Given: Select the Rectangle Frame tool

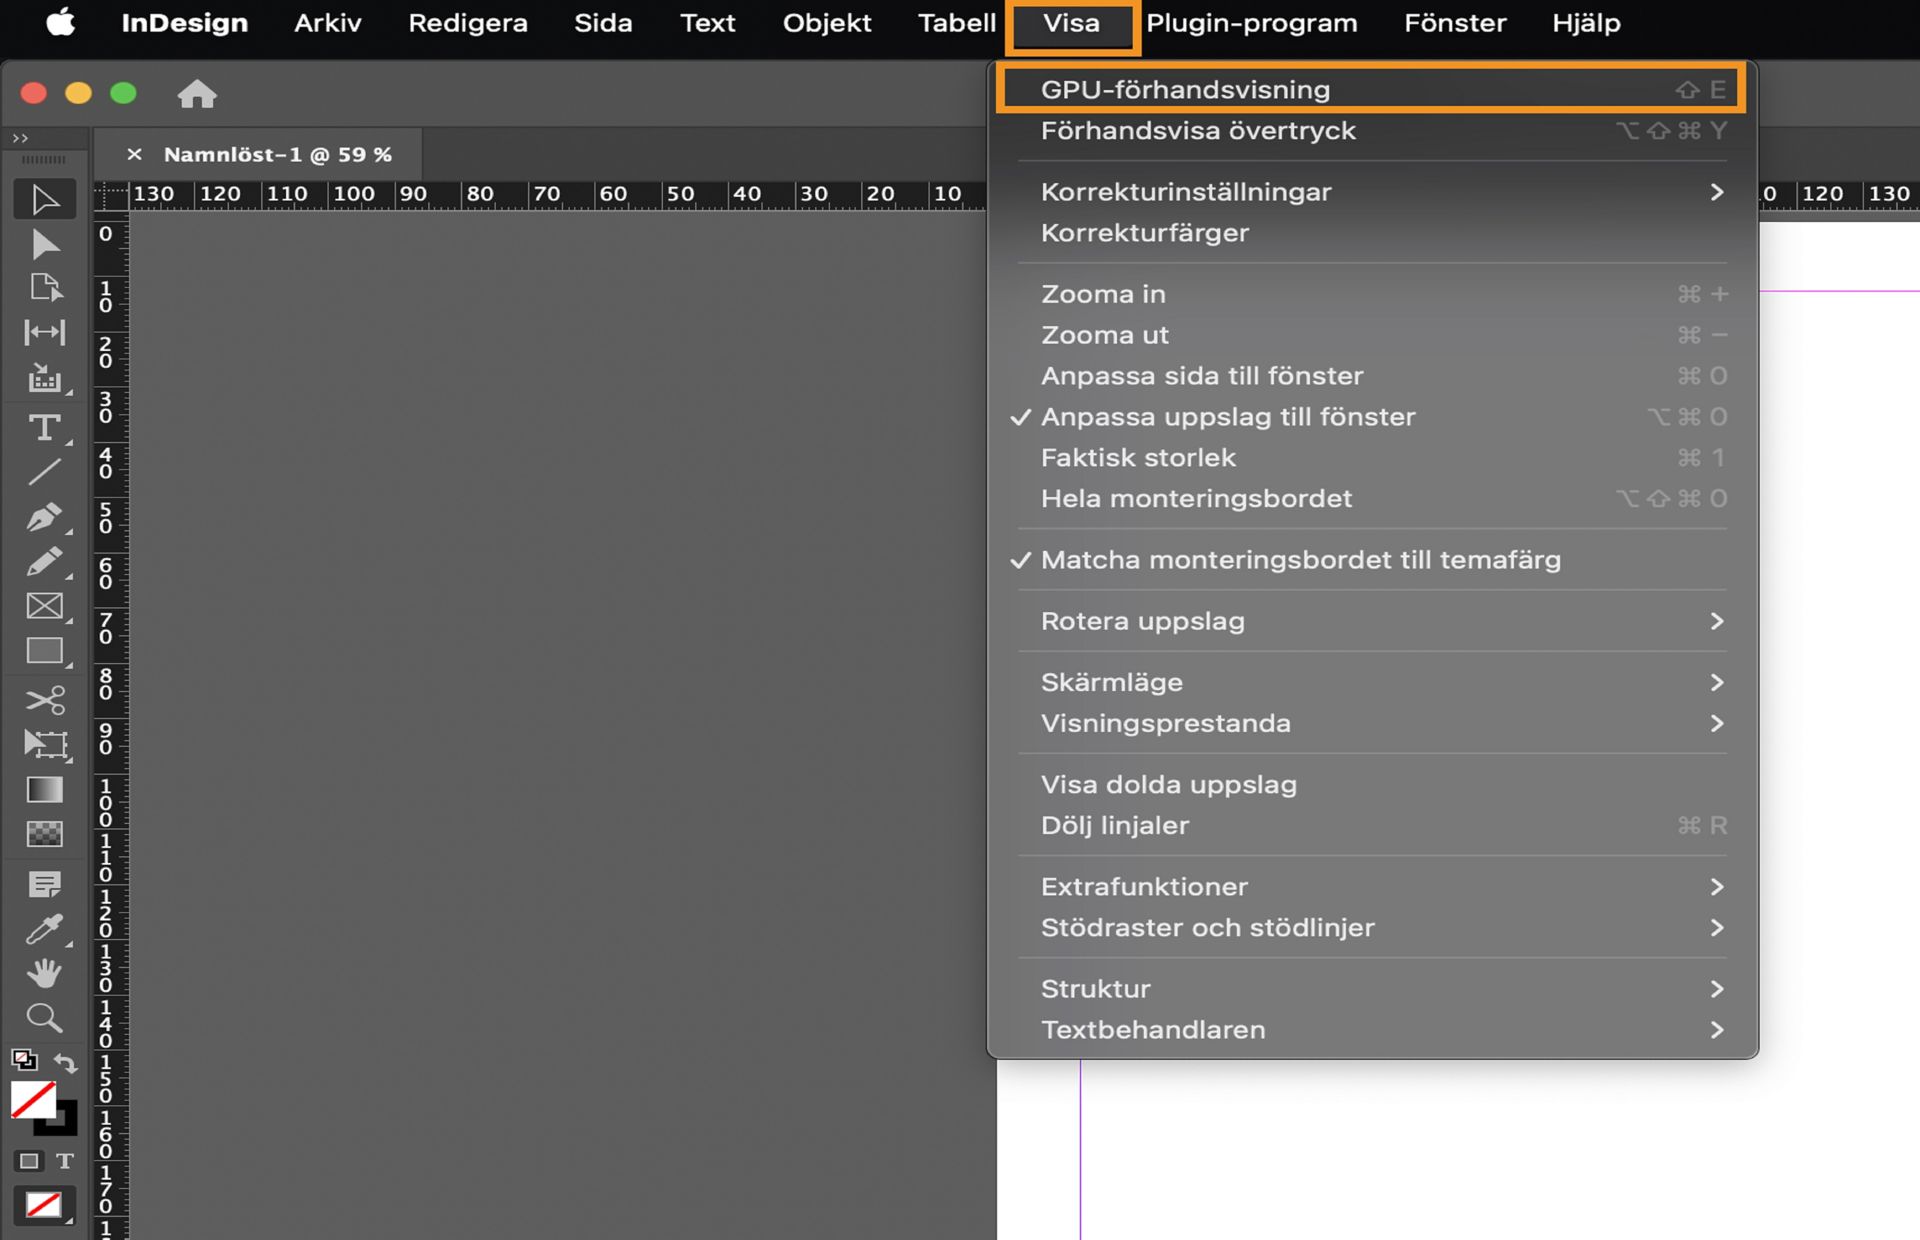Looking at the screenshot, I should click(44, 606).
